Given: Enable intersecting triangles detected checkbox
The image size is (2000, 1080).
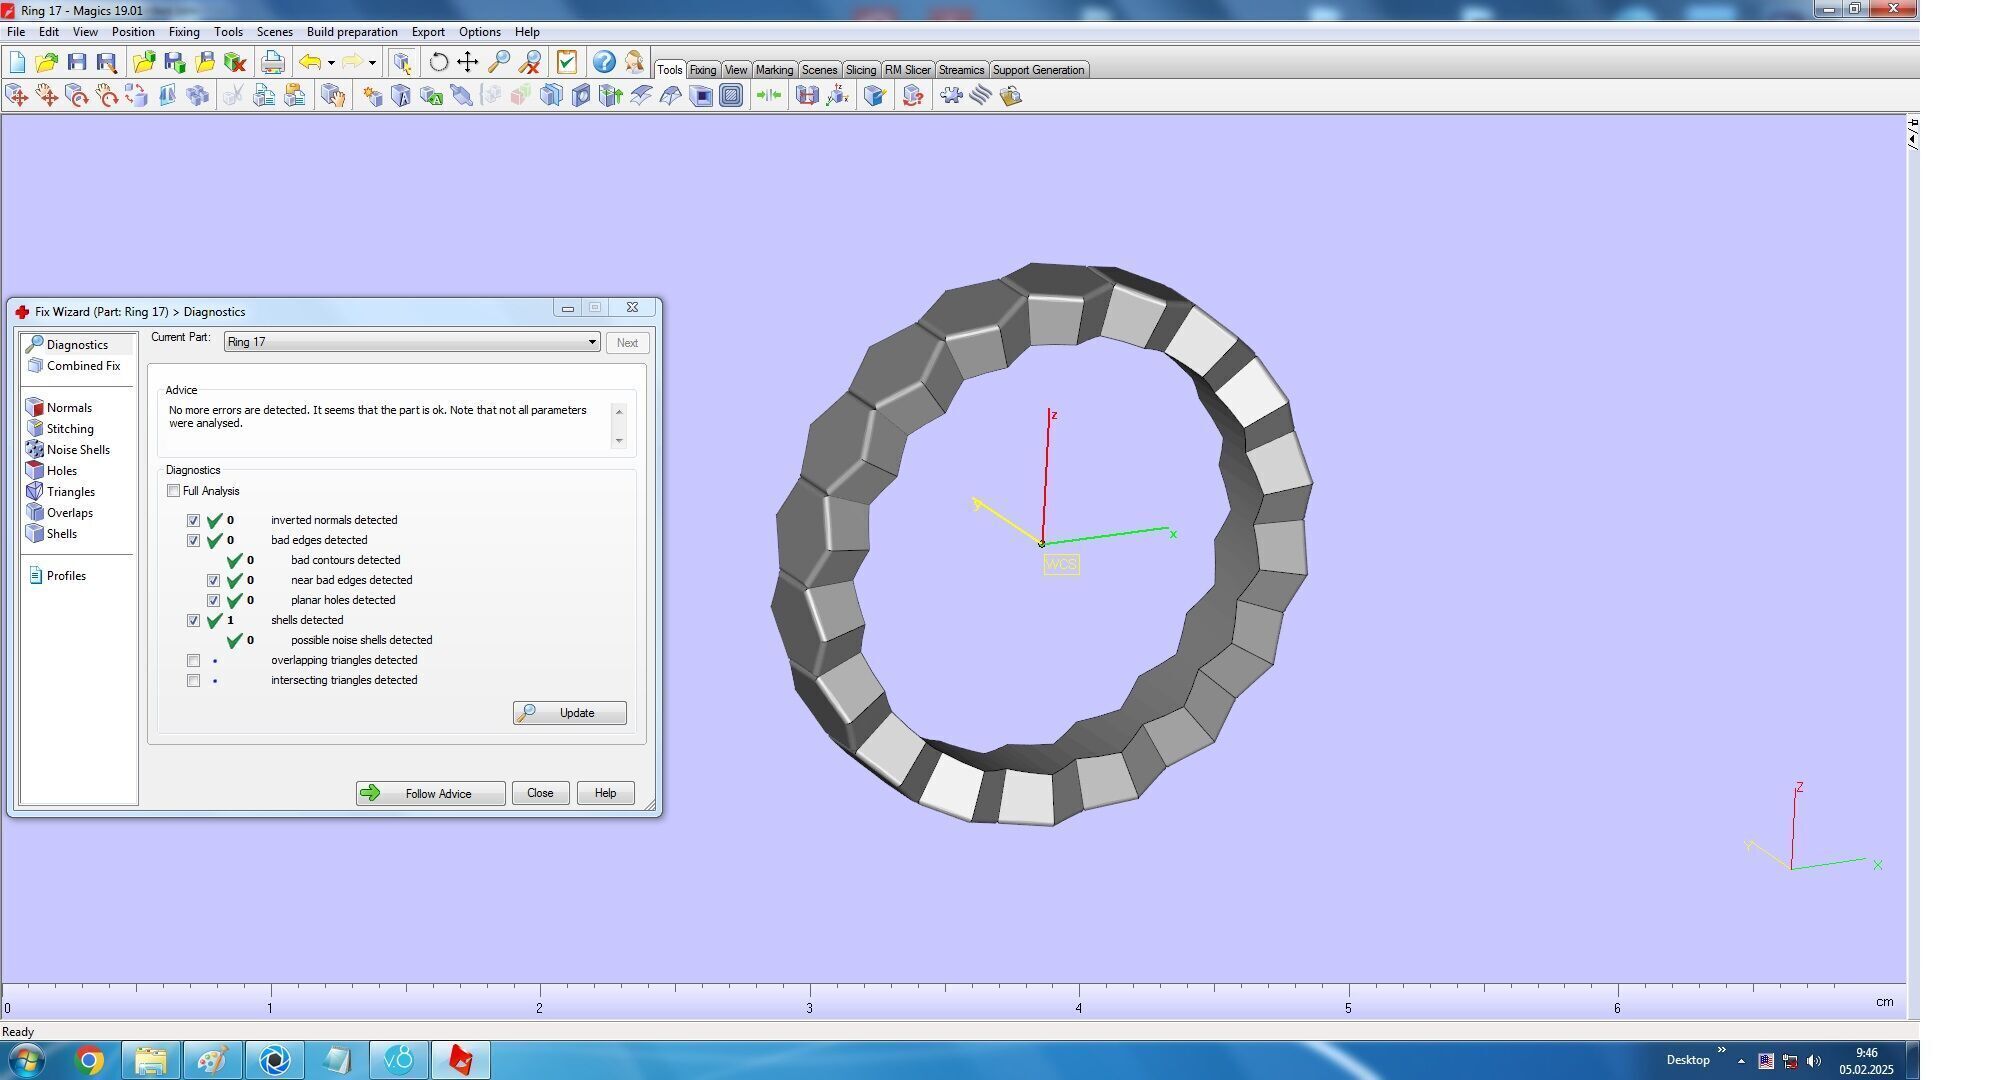Looking at the screenshot, I should 193,680.
